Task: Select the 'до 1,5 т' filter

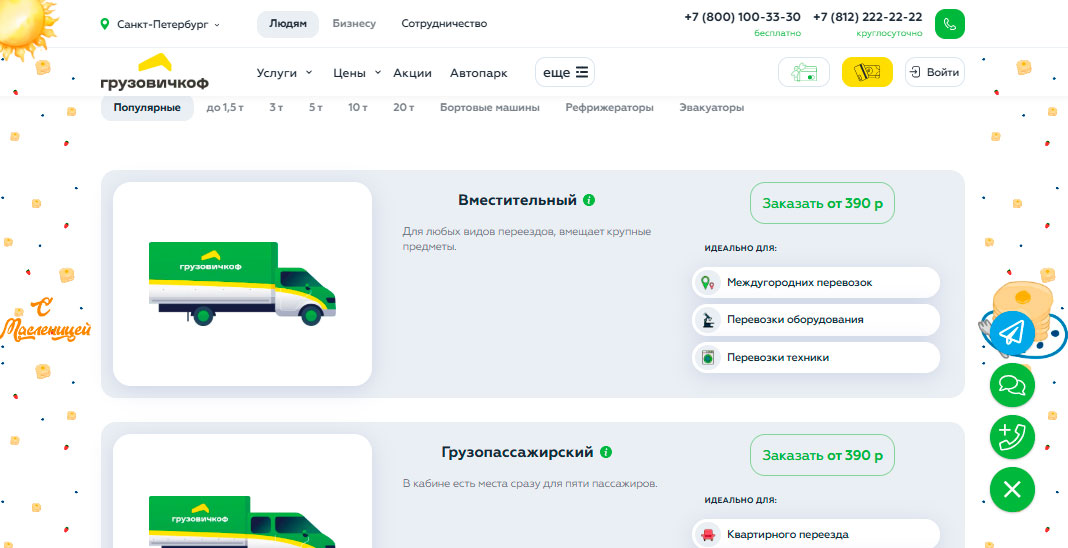Action: pos(225,108)
